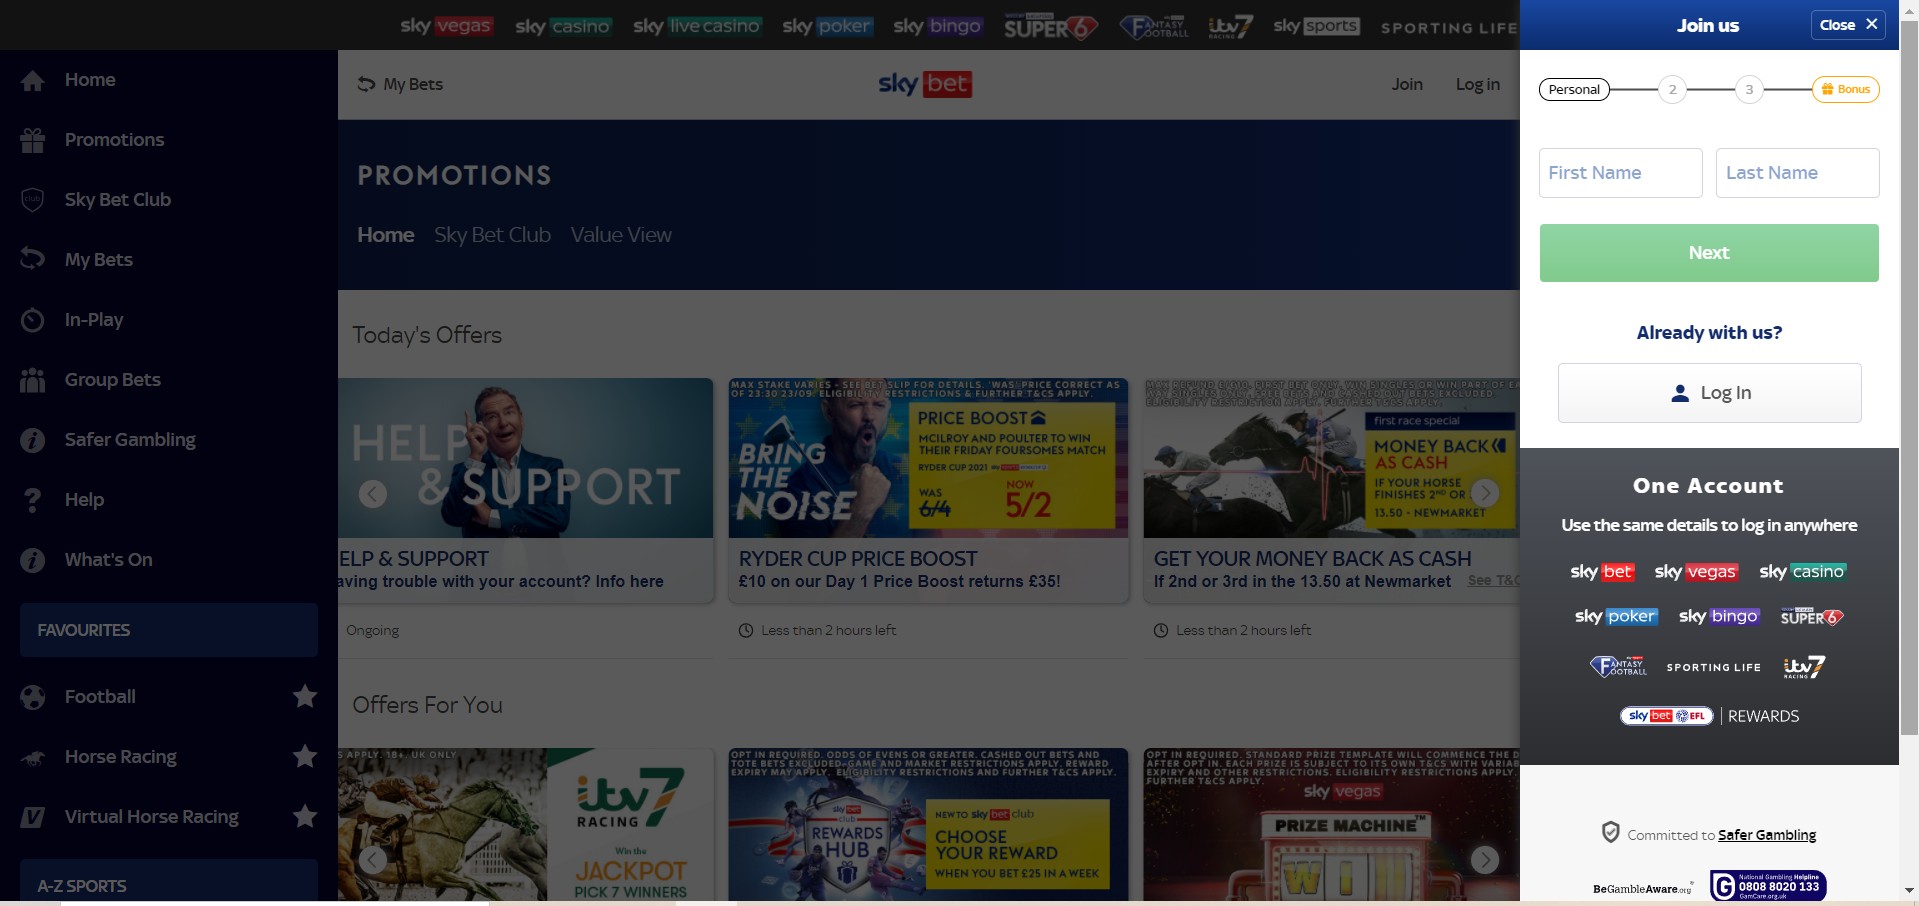Open Sky Sports from the top bar

tap(1317, 26)
